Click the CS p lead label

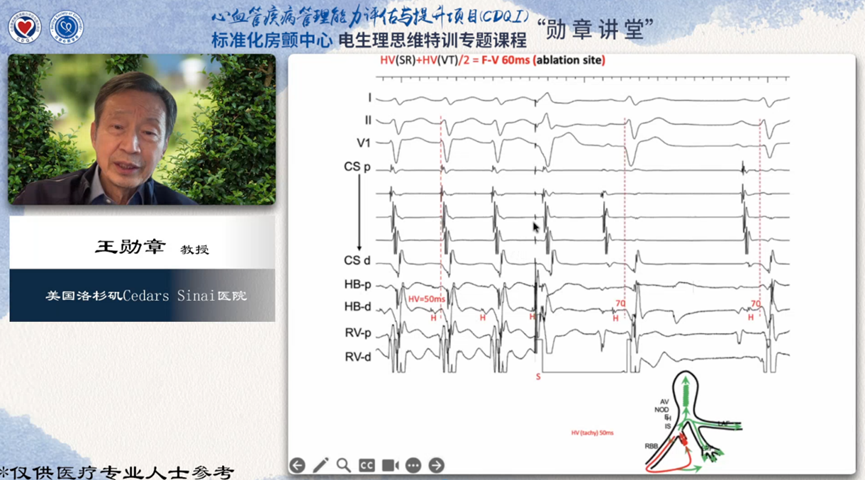pyautogui.click(x=357, y=167)
